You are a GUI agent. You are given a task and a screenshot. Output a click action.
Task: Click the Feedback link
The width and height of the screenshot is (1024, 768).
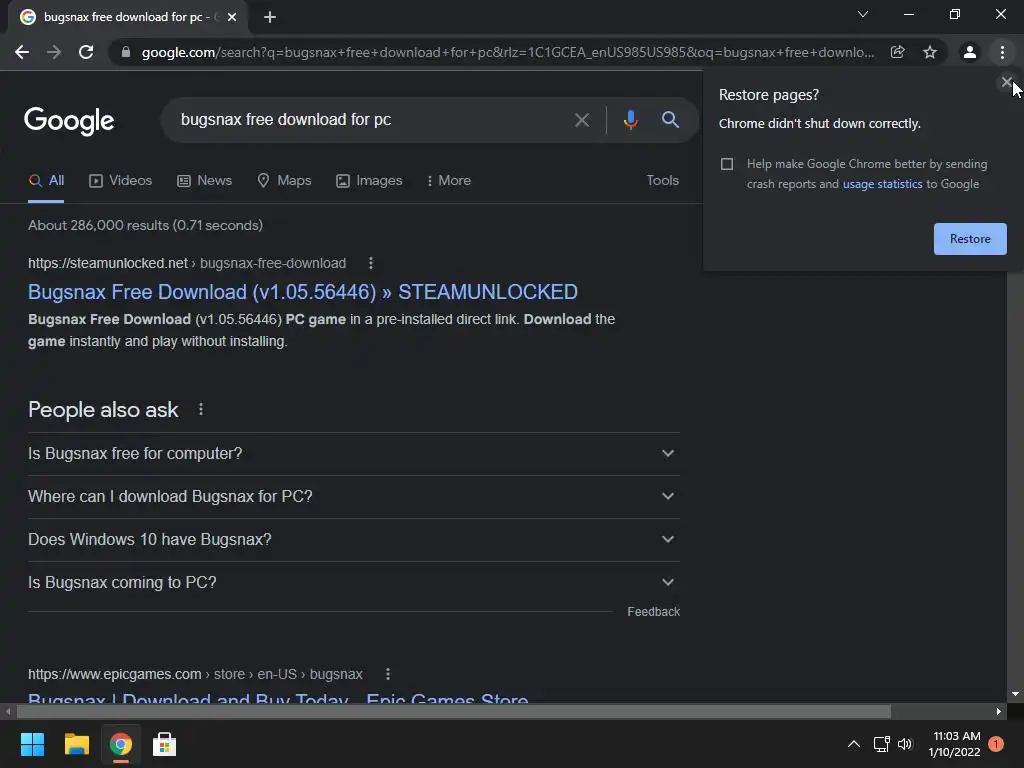[x=653, y=612]
